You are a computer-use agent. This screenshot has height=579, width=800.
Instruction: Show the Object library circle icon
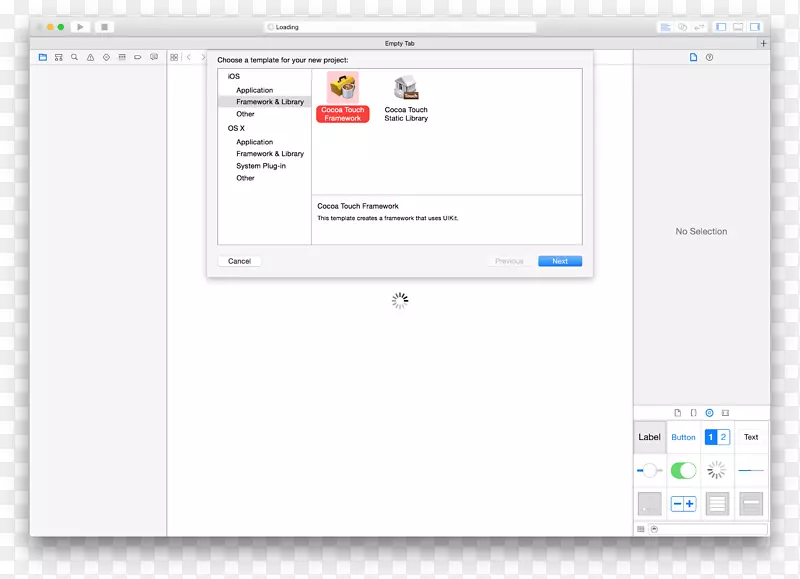(x=709, y=412)
